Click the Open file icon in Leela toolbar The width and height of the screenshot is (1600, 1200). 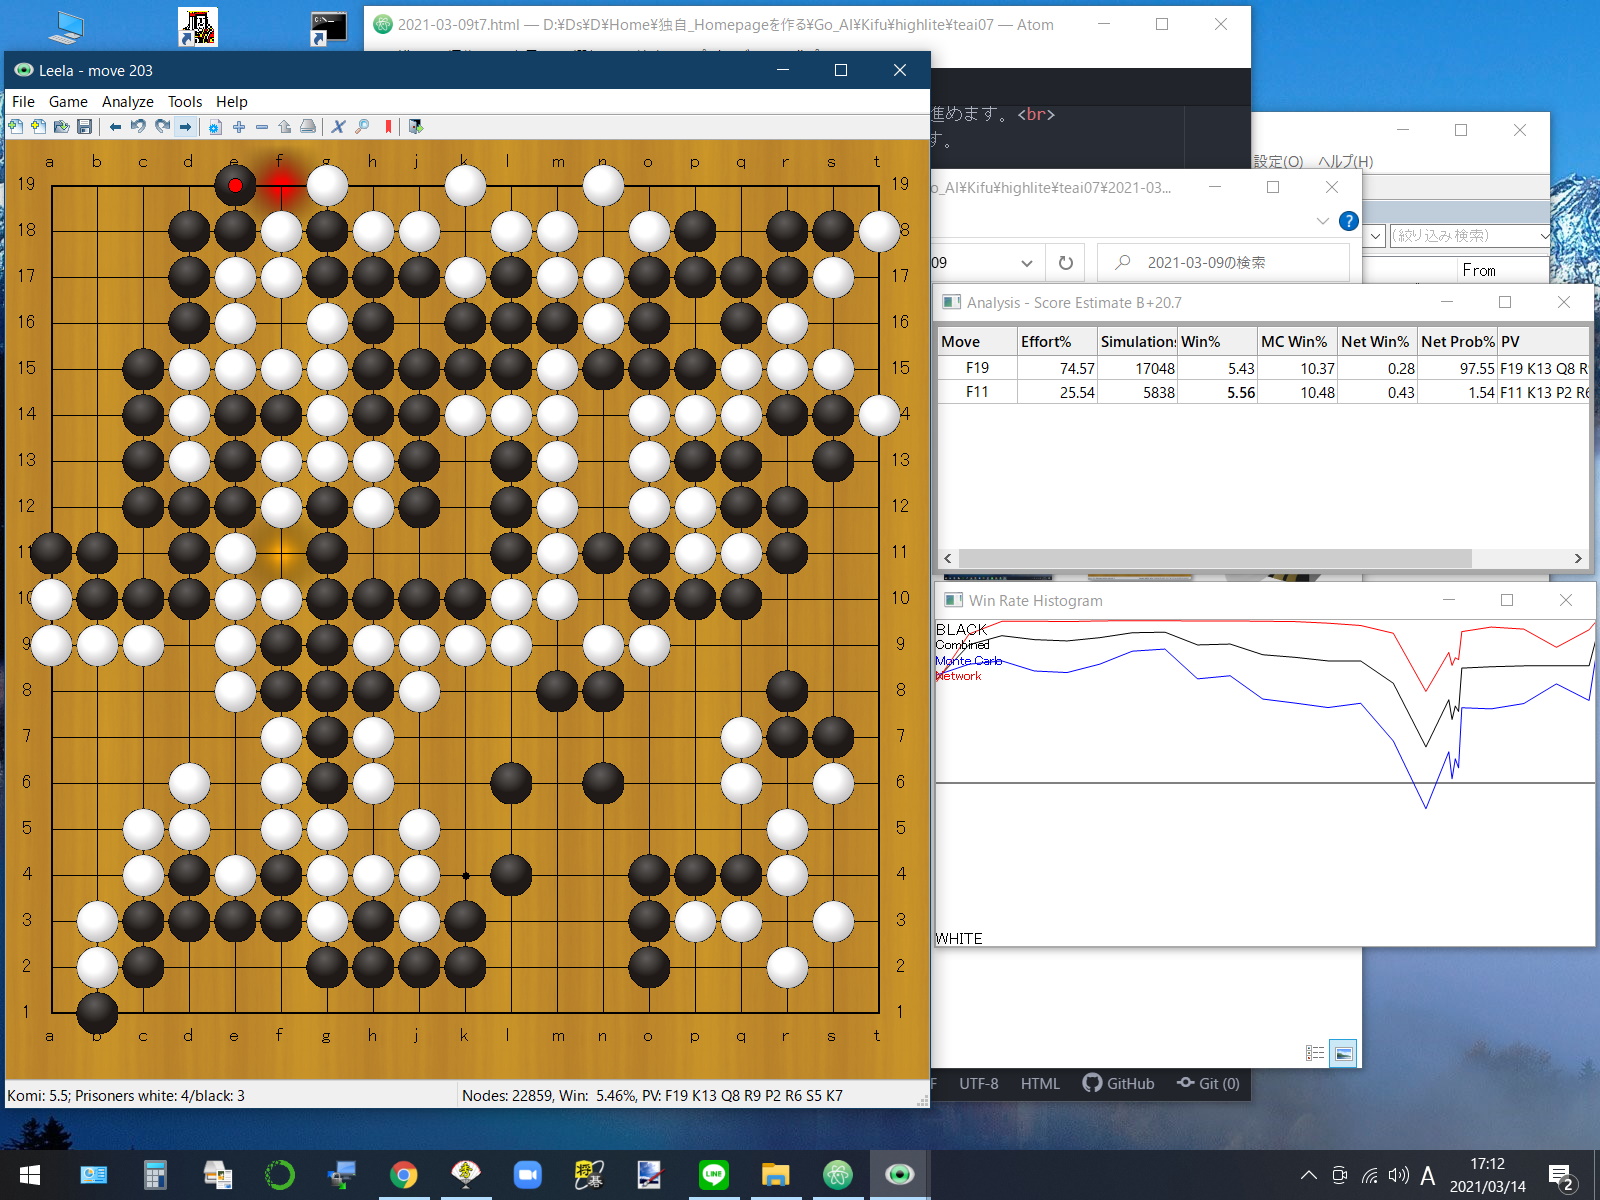pyautogui.click(x=62, y=127)
